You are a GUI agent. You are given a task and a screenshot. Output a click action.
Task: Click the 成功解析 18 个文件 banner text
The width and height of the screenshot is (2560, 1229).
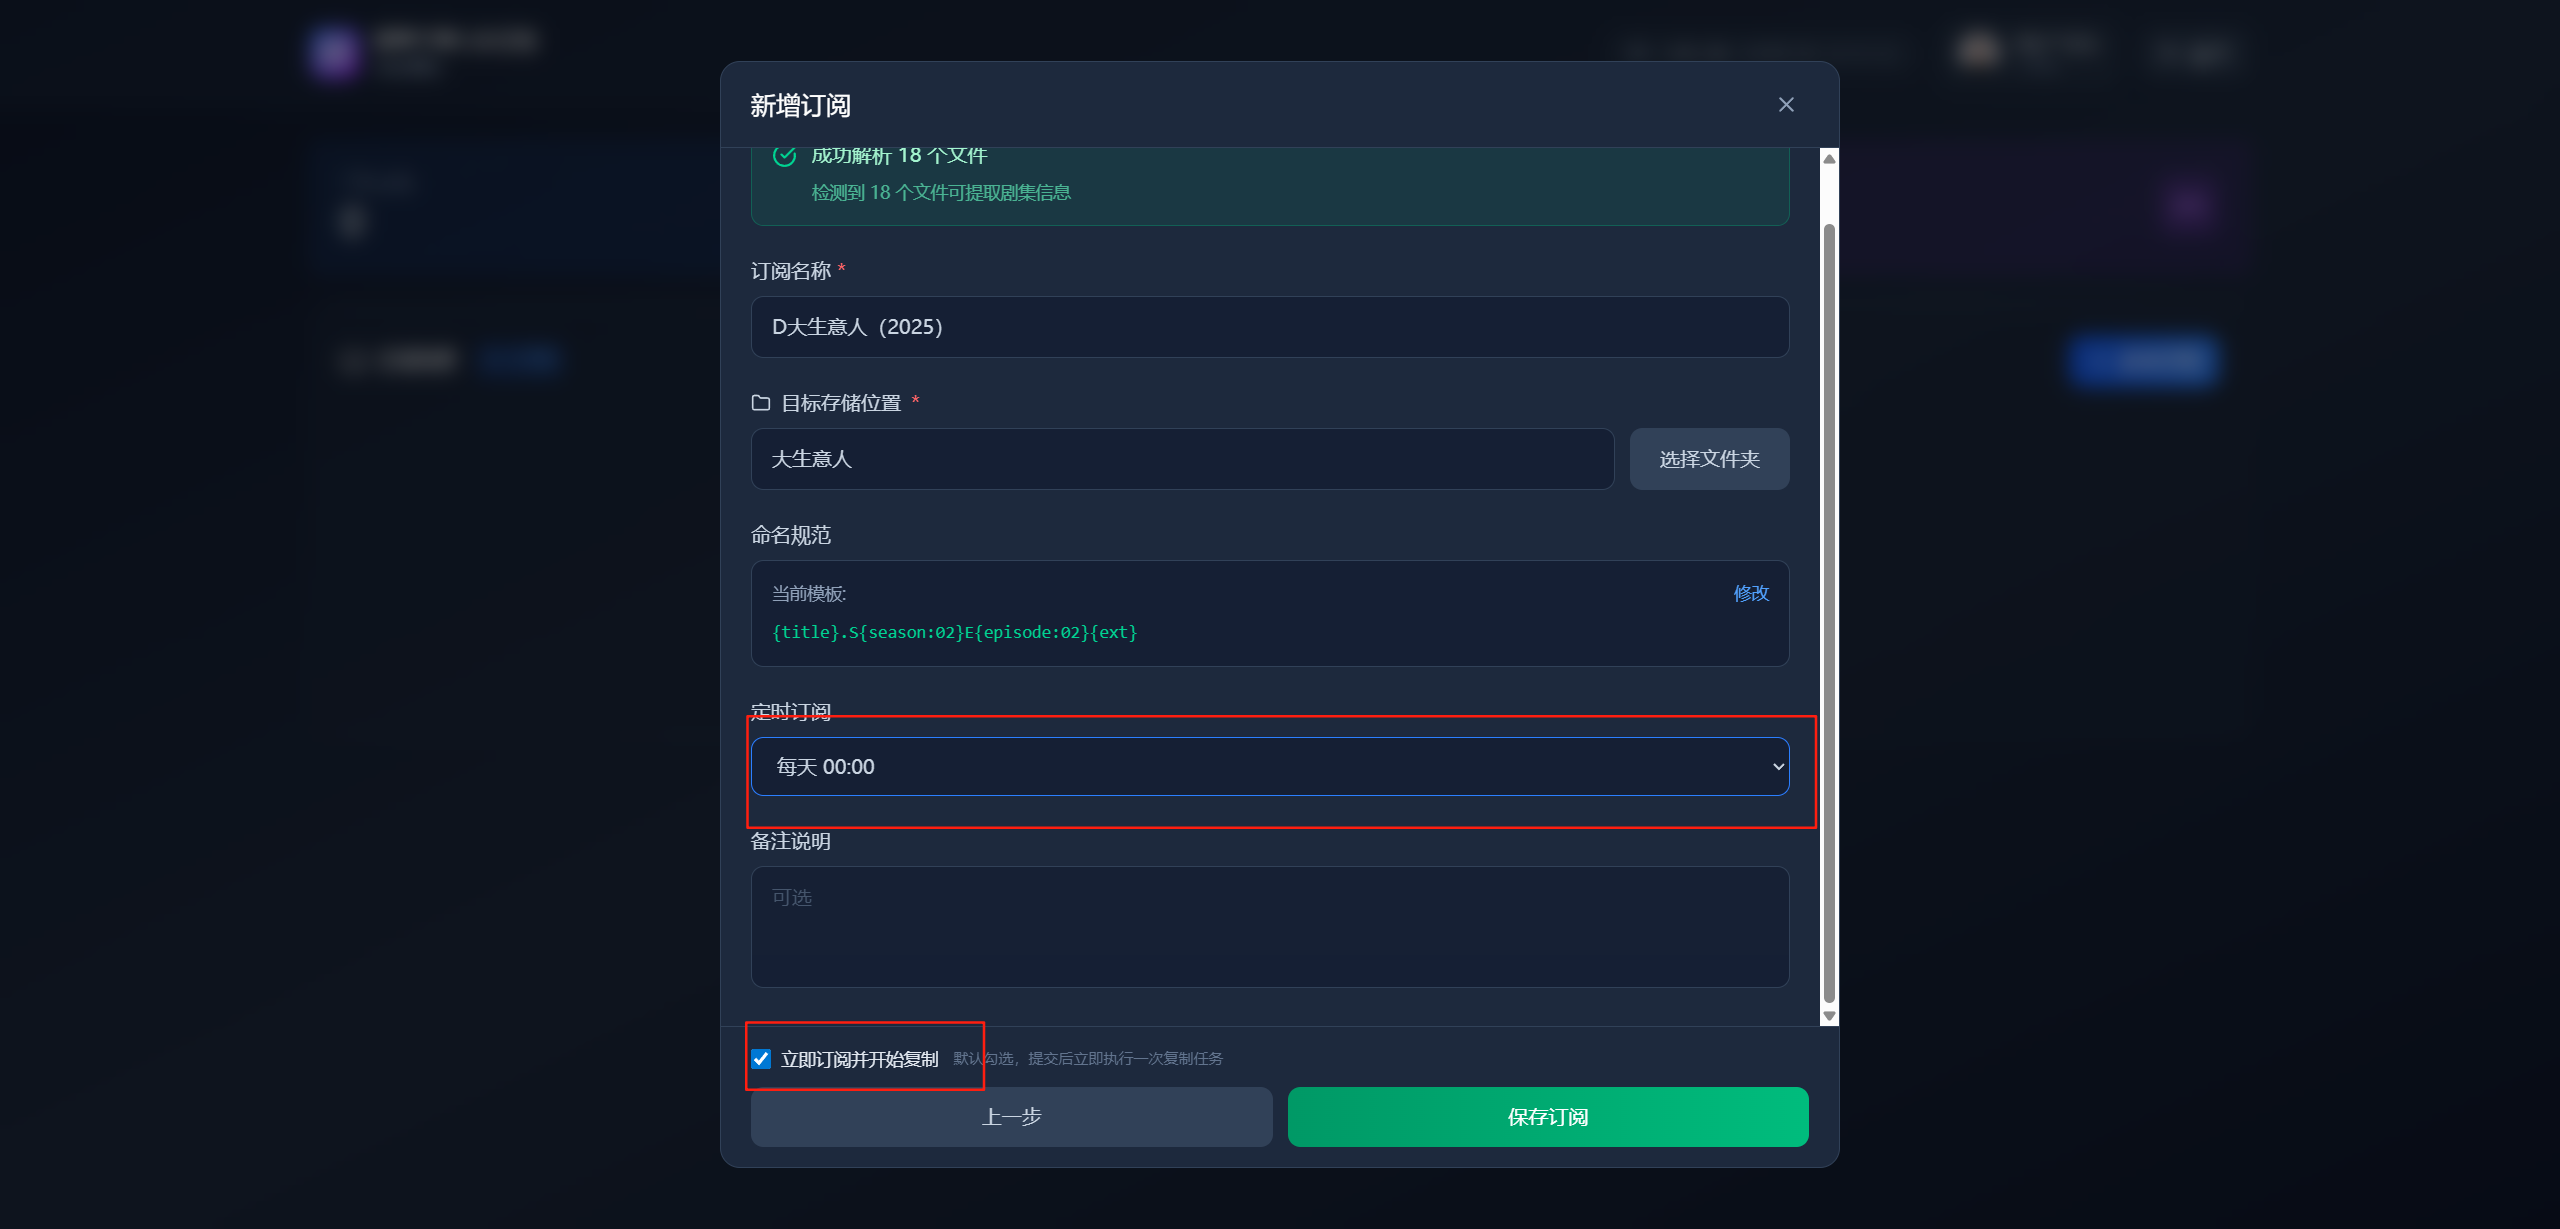pos(899,156)
